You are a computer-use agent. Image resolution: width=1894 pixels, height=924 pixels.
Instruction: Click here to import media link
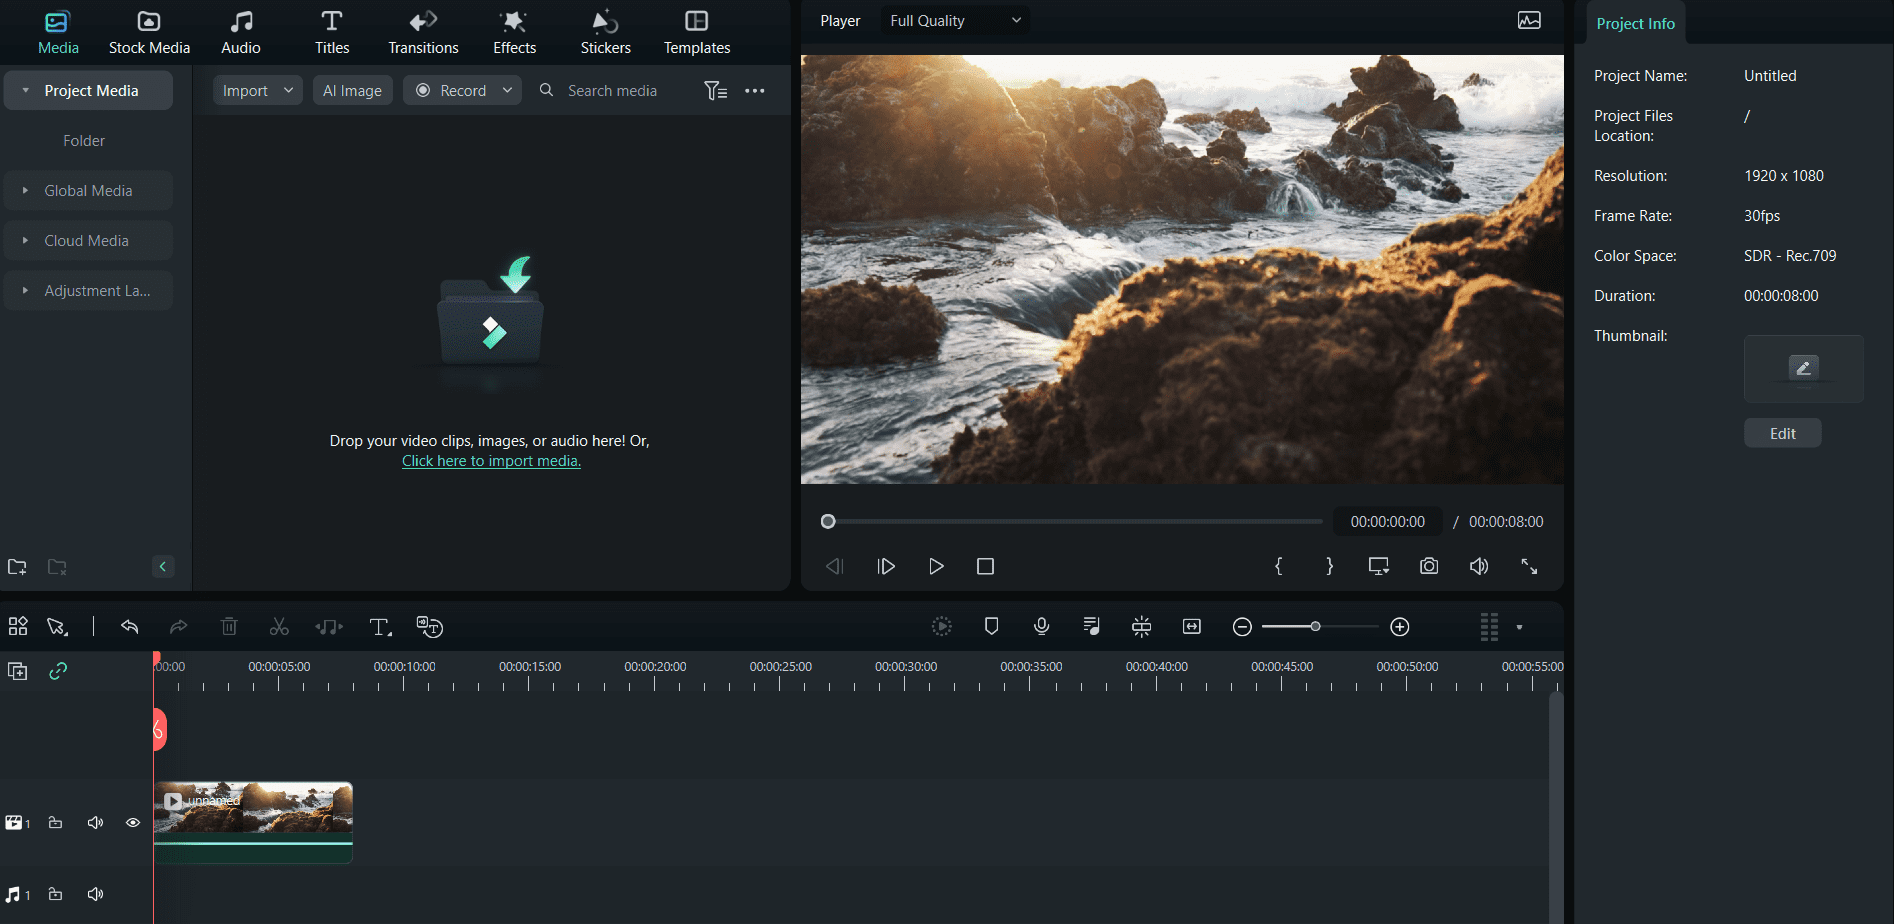(491, 461)
